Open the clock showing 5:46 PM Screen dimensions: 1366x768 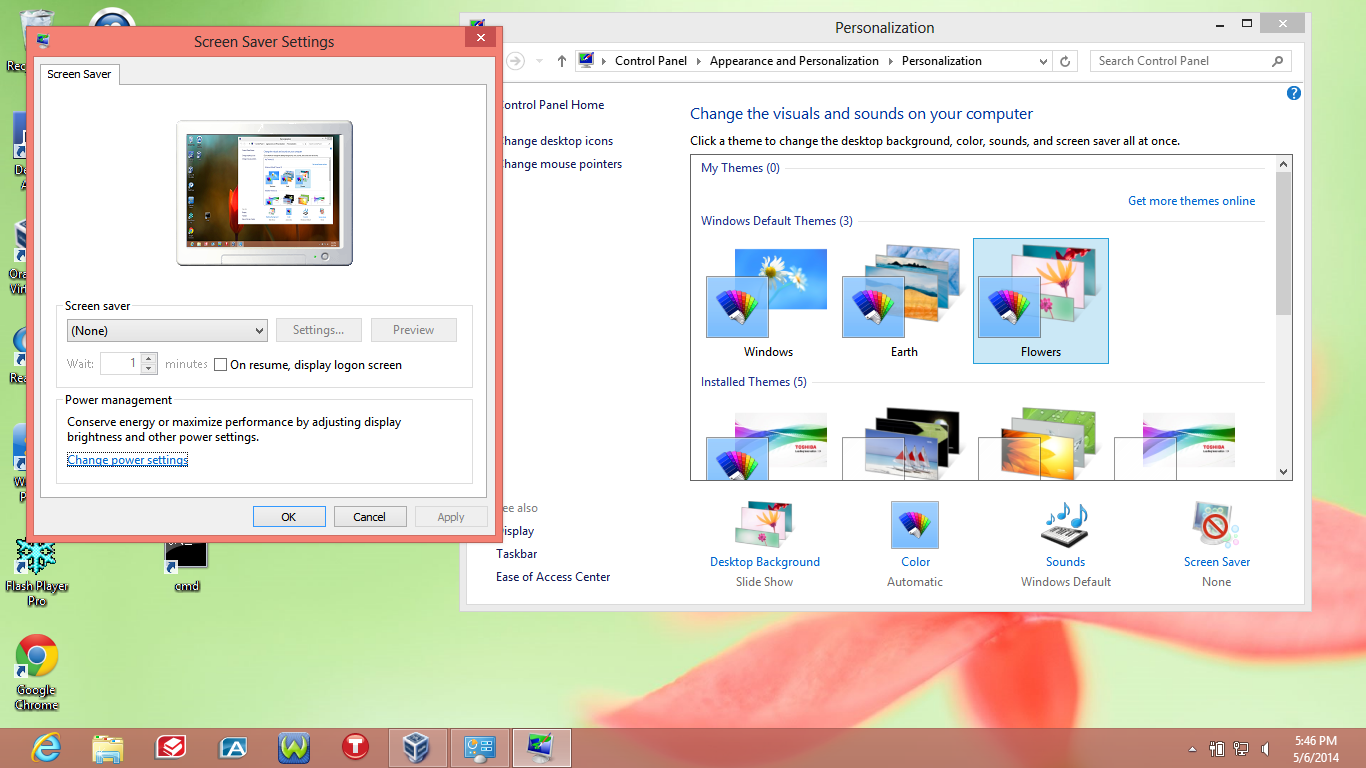1315,749
